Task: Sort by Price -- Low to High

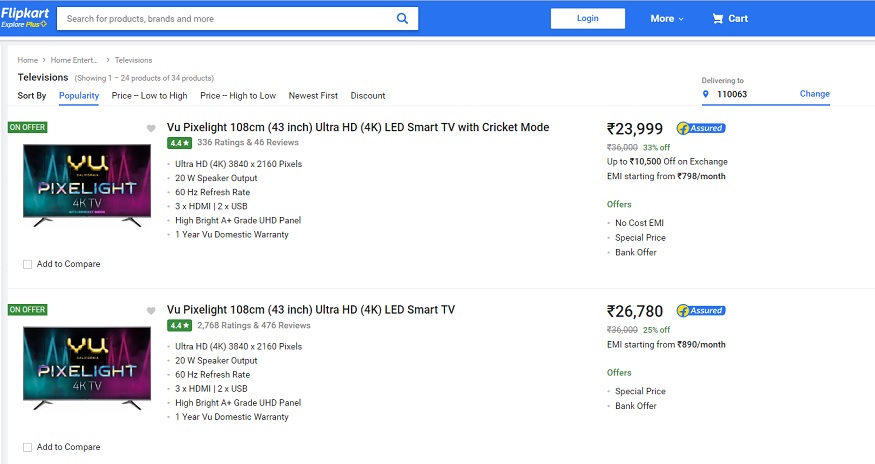Action: (x=150, y=95)
